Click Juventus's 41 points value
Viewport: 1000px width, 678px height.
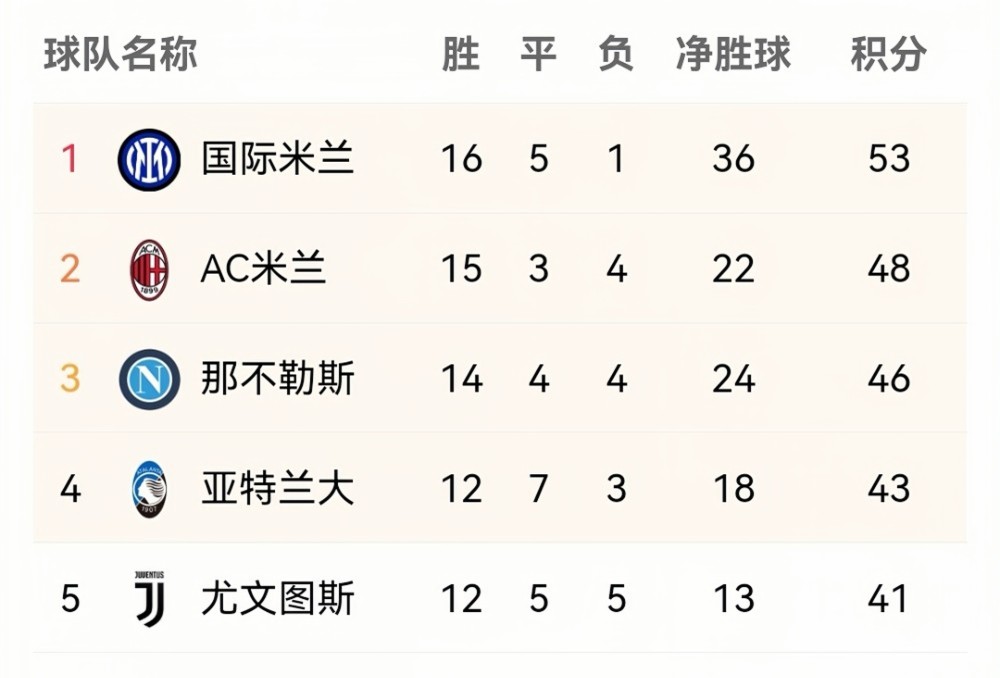point(887,599)
